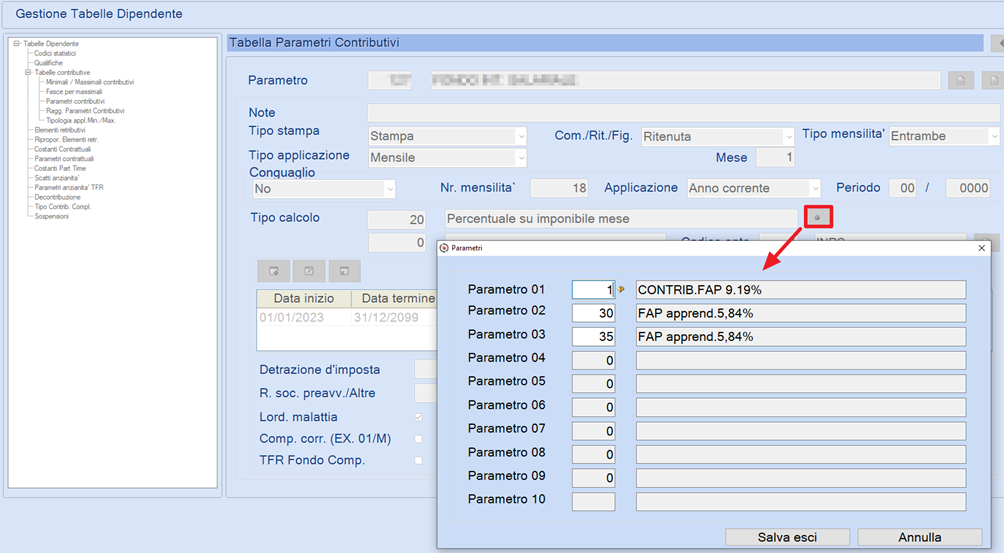Screen dimensions: 1004x553
Task: Click 31/12/2099 date cell
Action: [x=394, y=317]
